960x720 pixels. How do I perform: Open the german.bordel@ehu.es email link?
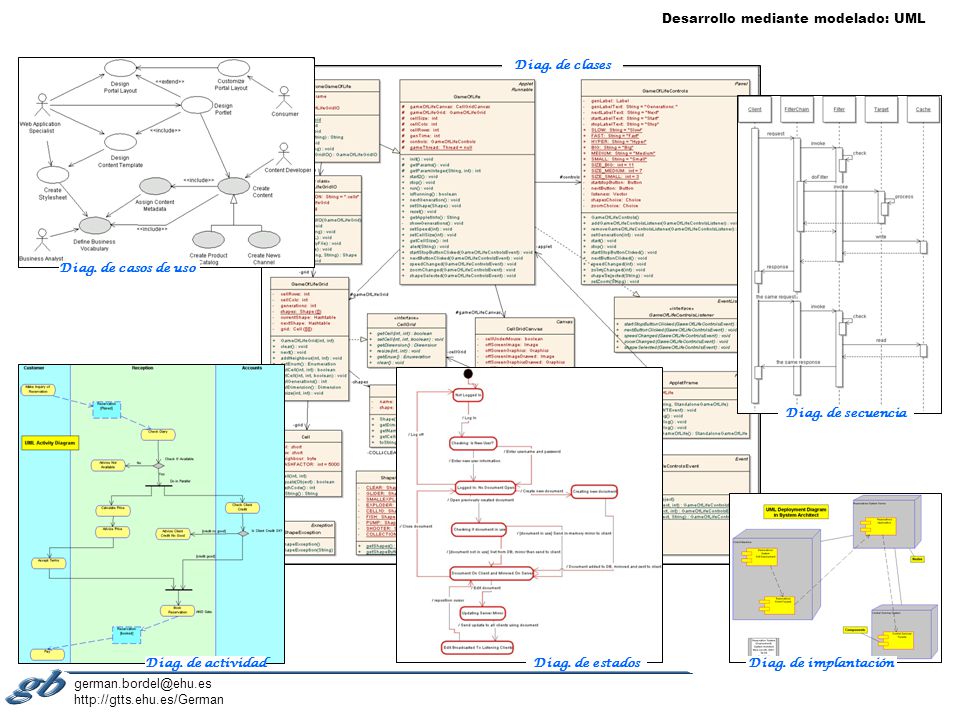click(x=143, y=684)
